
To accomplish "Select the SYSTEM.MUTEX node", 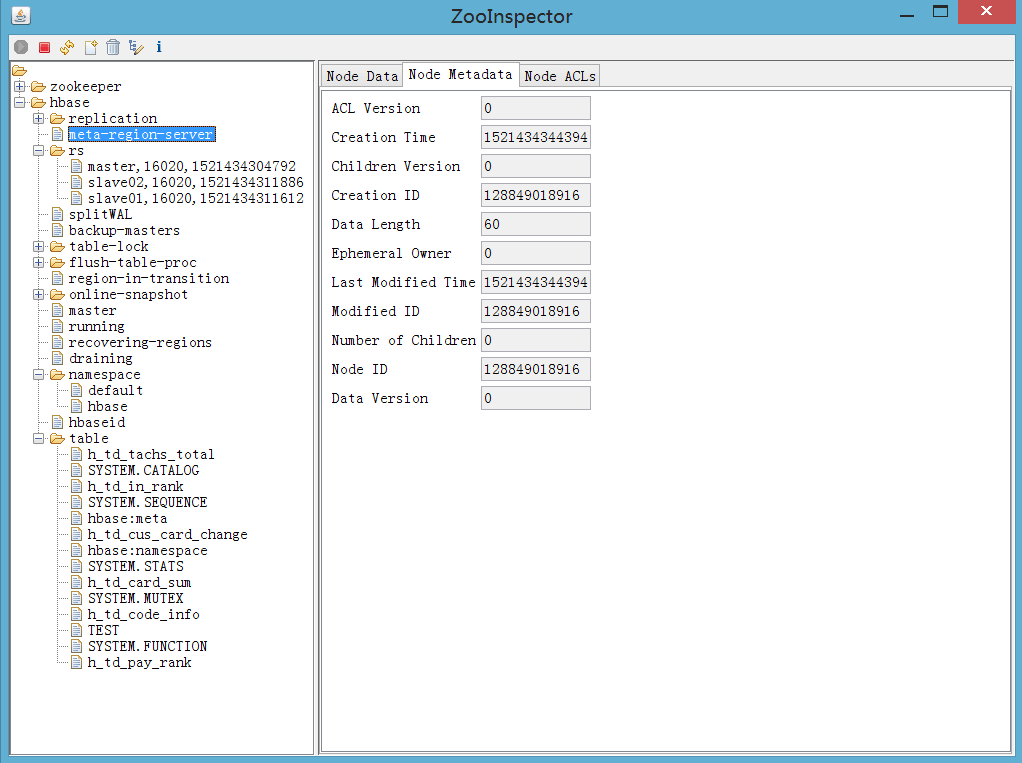I will click(136, 598).
